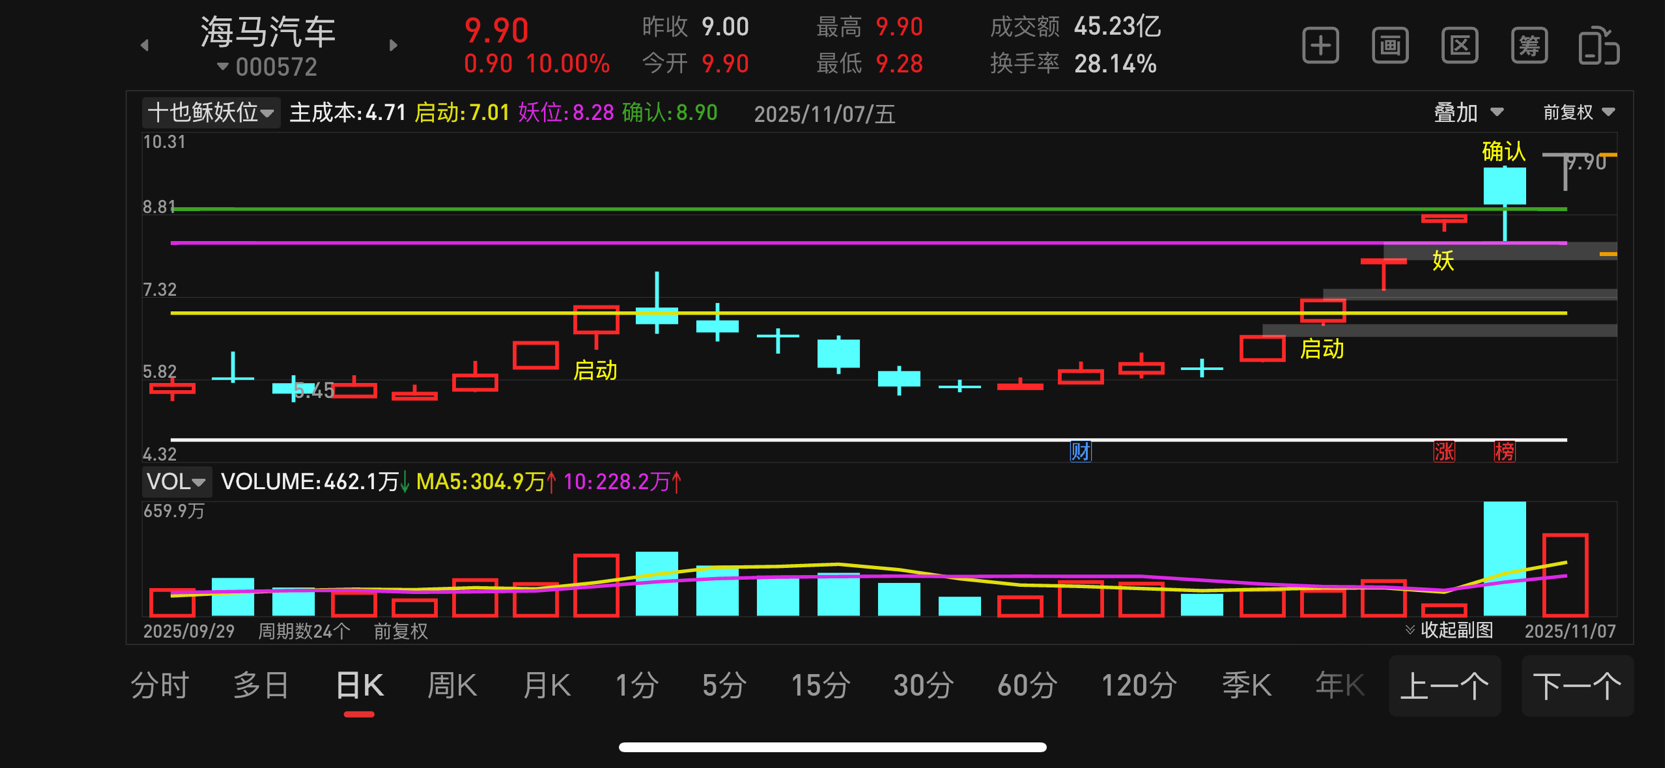Tap the 10.00% change value

tap(568, 64)
